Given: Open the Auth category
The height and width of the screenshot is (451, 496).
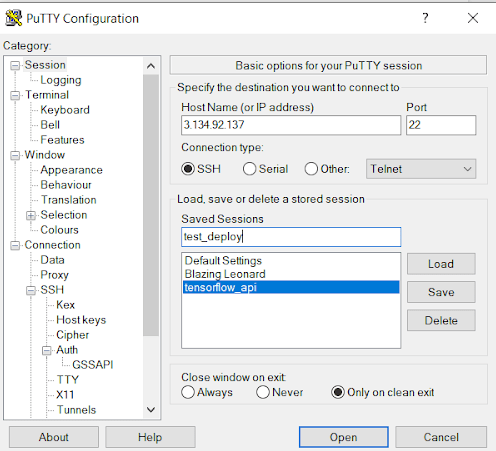Looking at the screenshot, I should pos(67,350).
